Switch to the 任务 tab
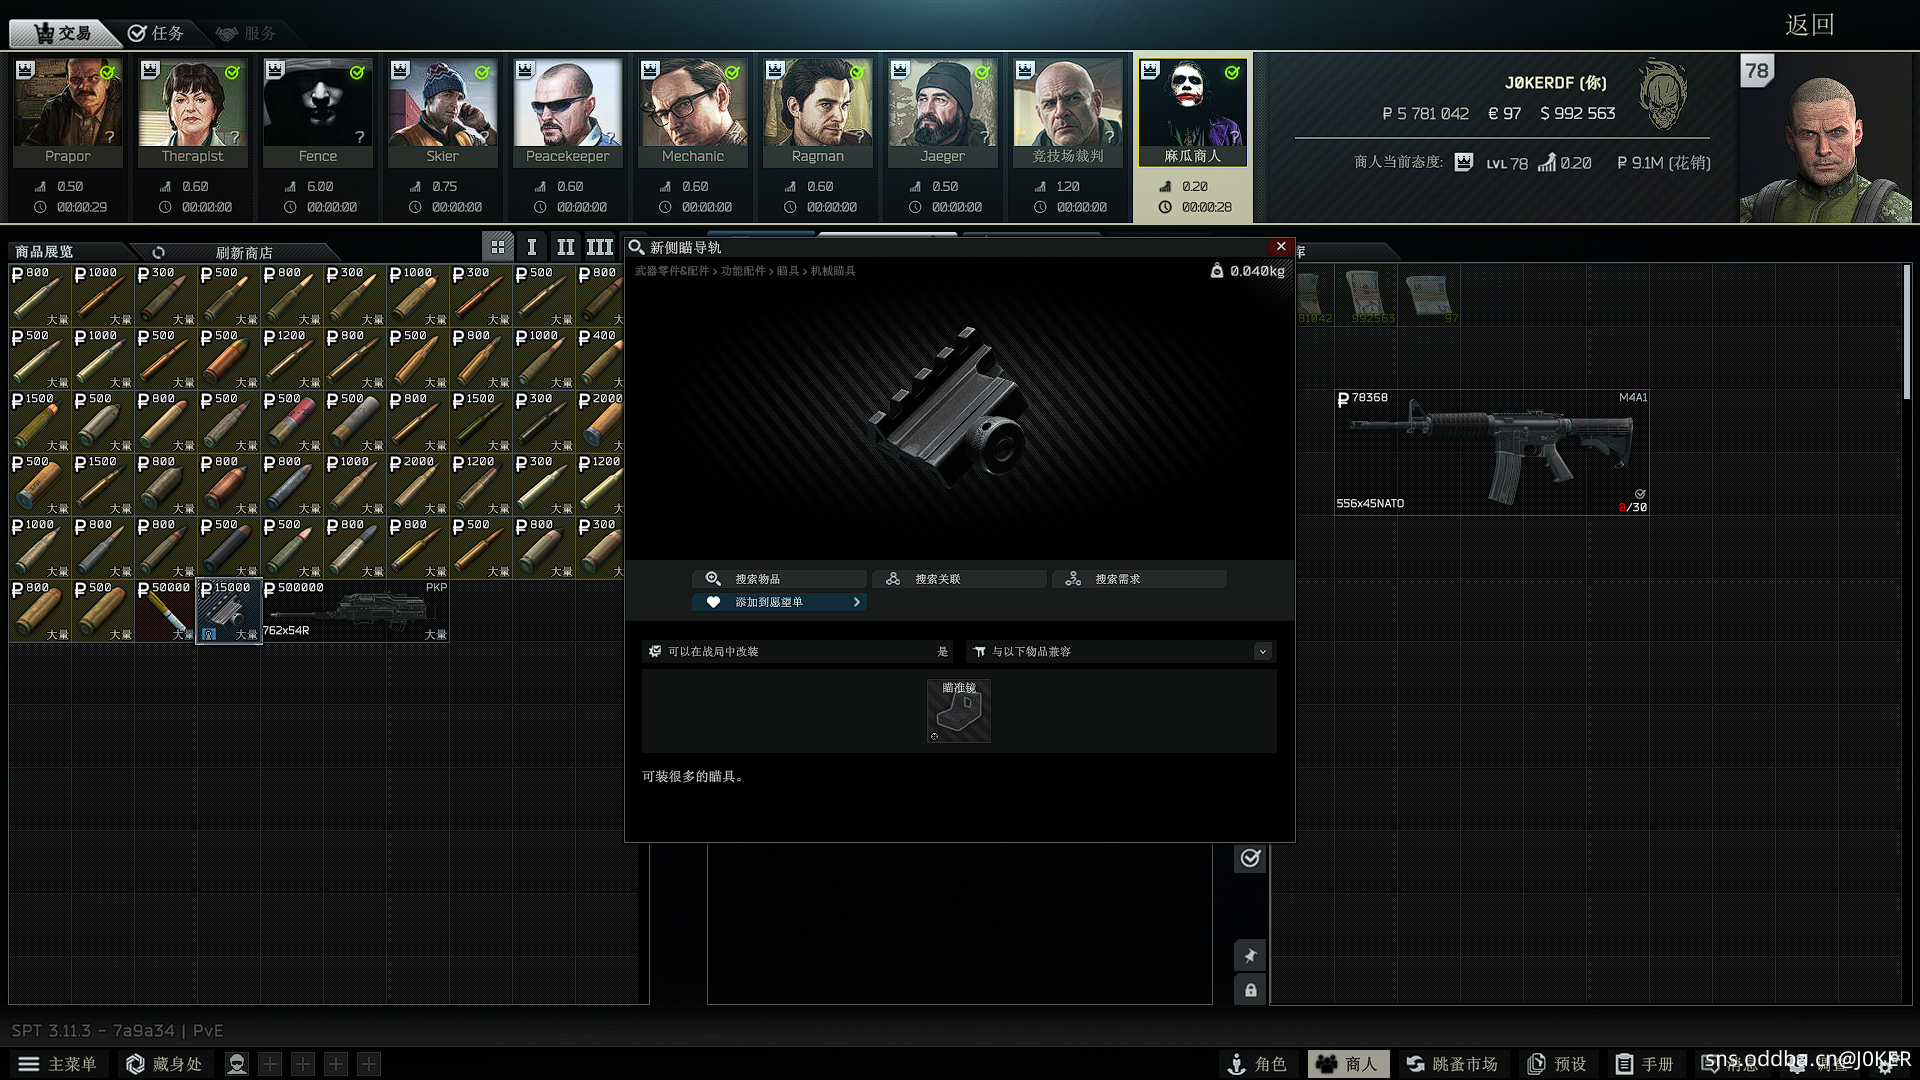The width and height of the screenshot is (1920, 1080). [x=157, y=33]
